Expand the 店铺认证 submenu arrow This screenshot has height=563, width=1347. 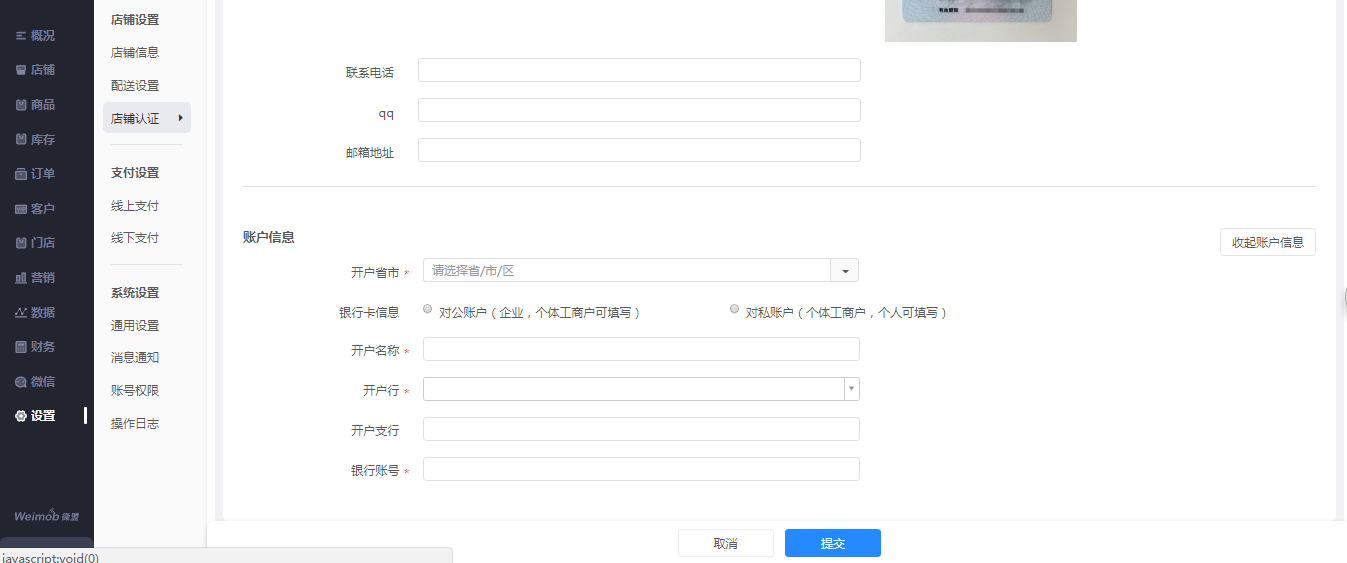point(180,118)
